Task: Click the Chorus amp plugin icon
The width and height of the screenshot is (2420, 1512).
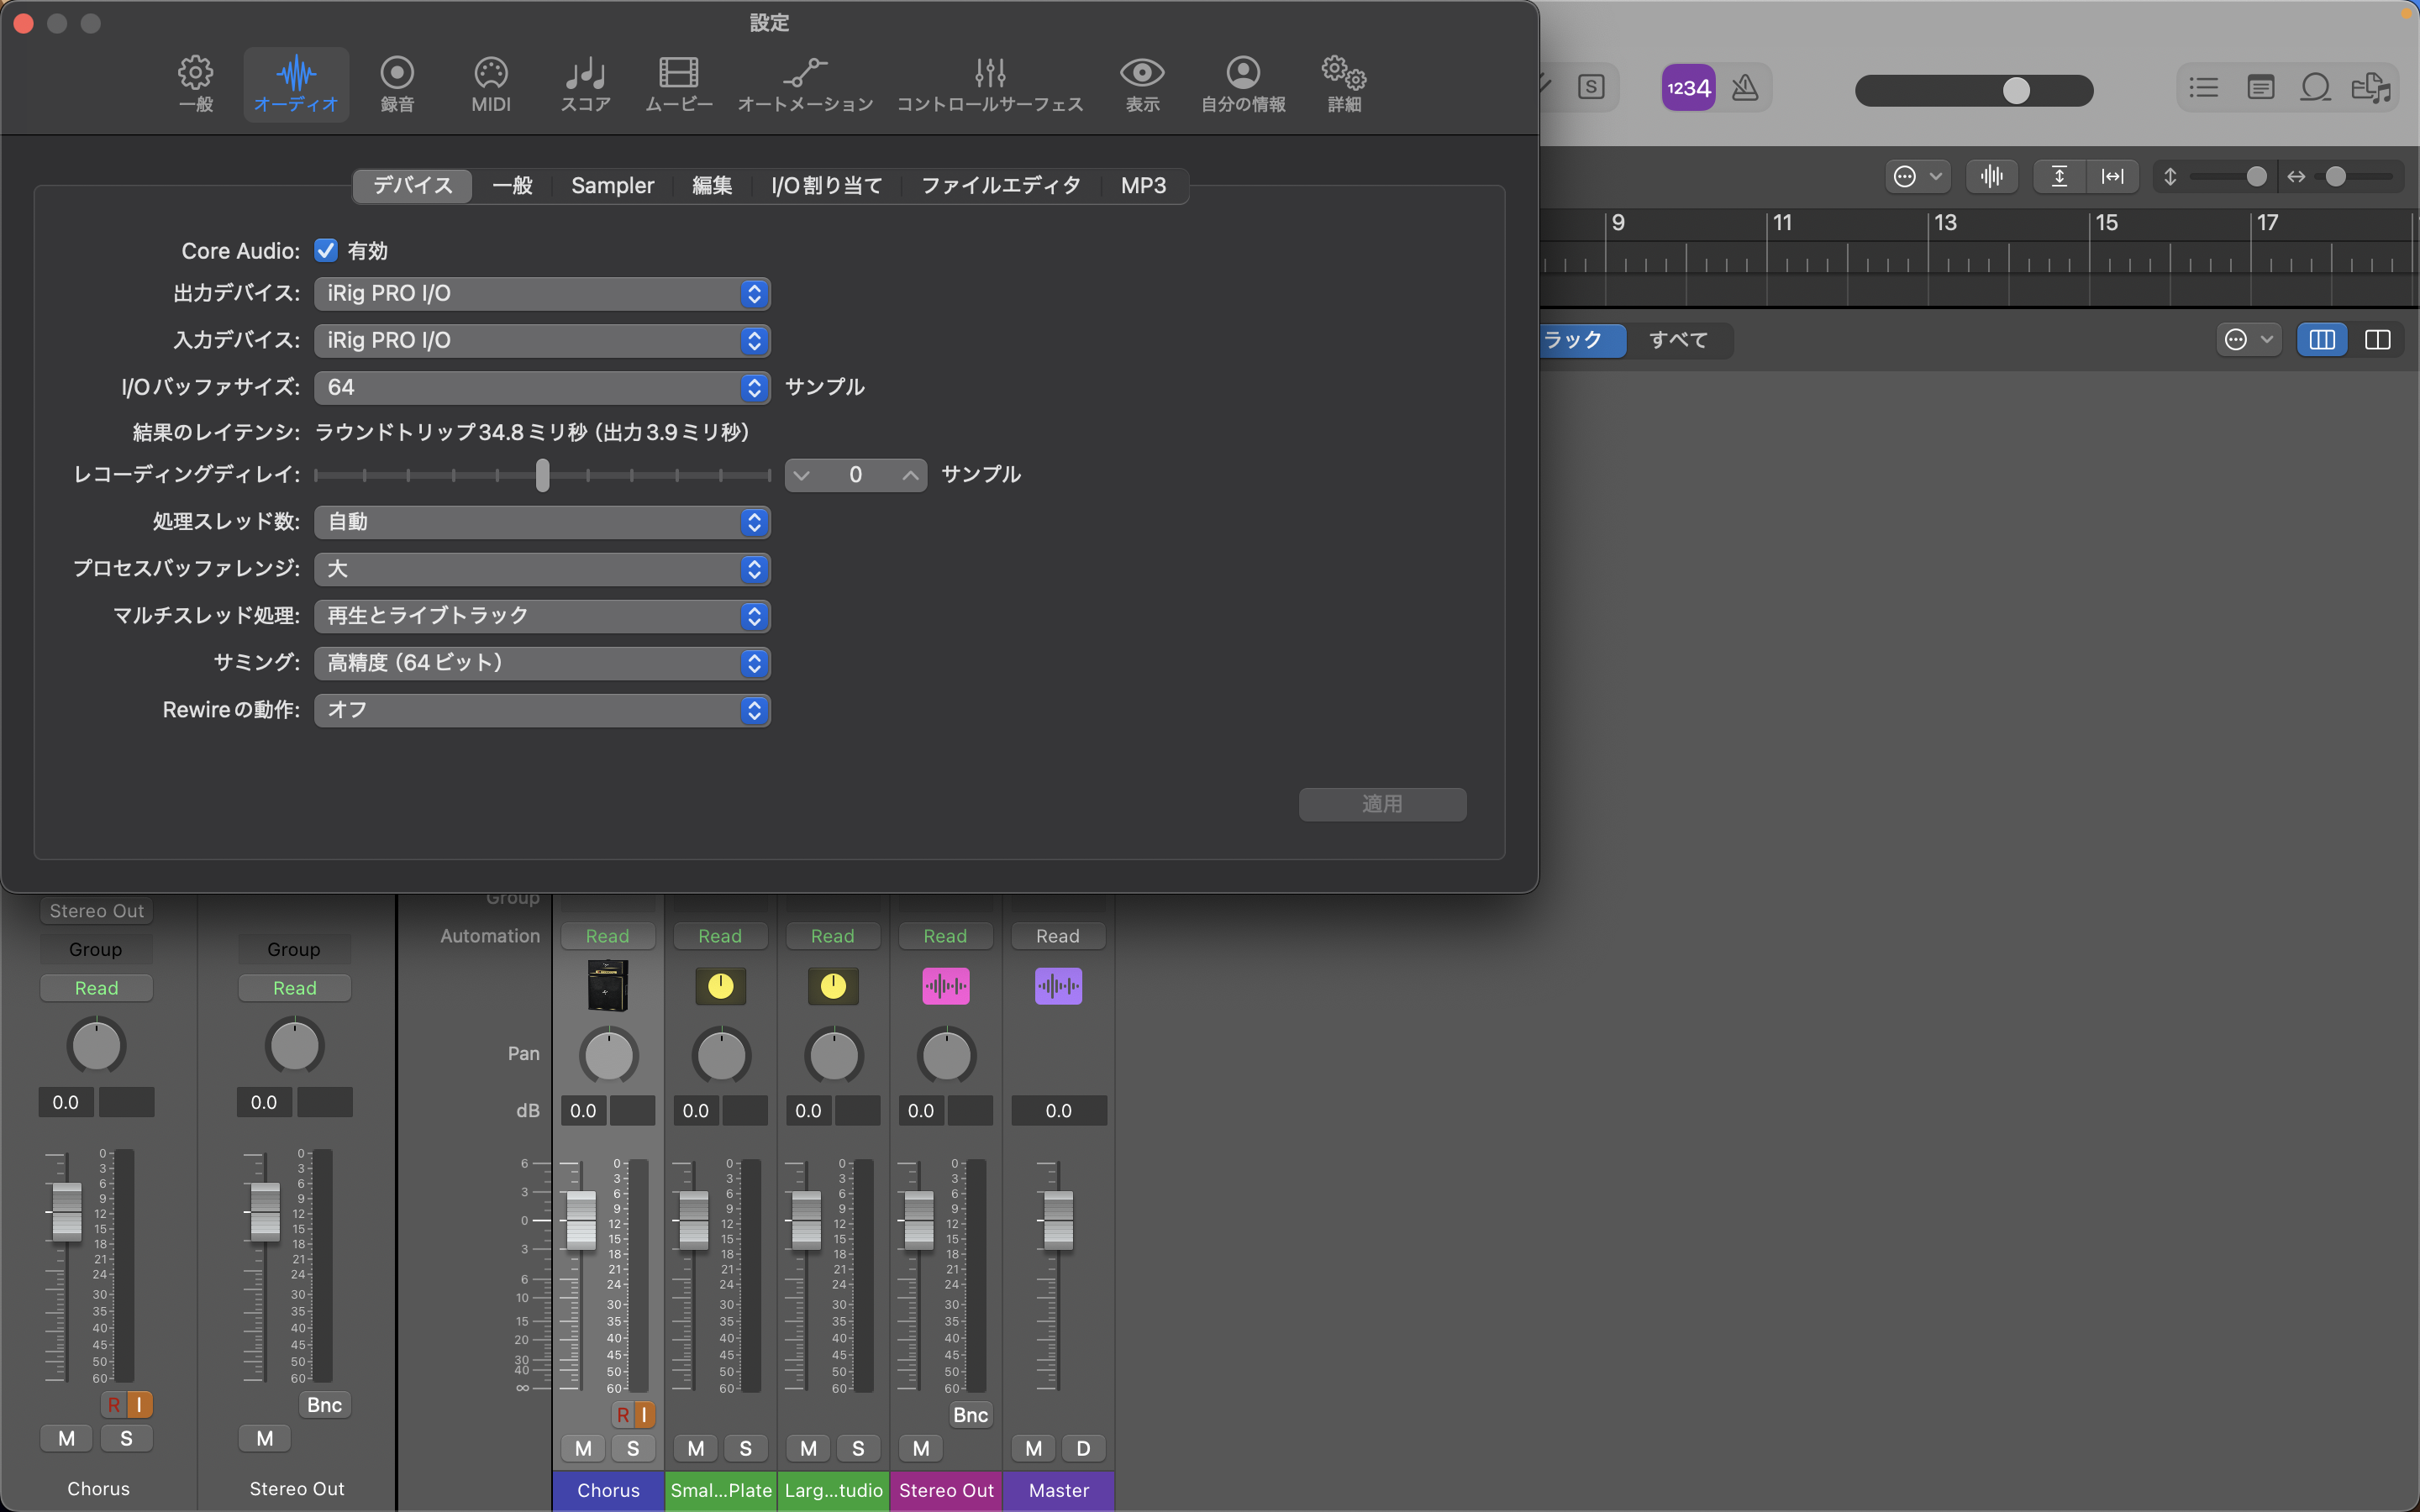Action: point(607,986)
